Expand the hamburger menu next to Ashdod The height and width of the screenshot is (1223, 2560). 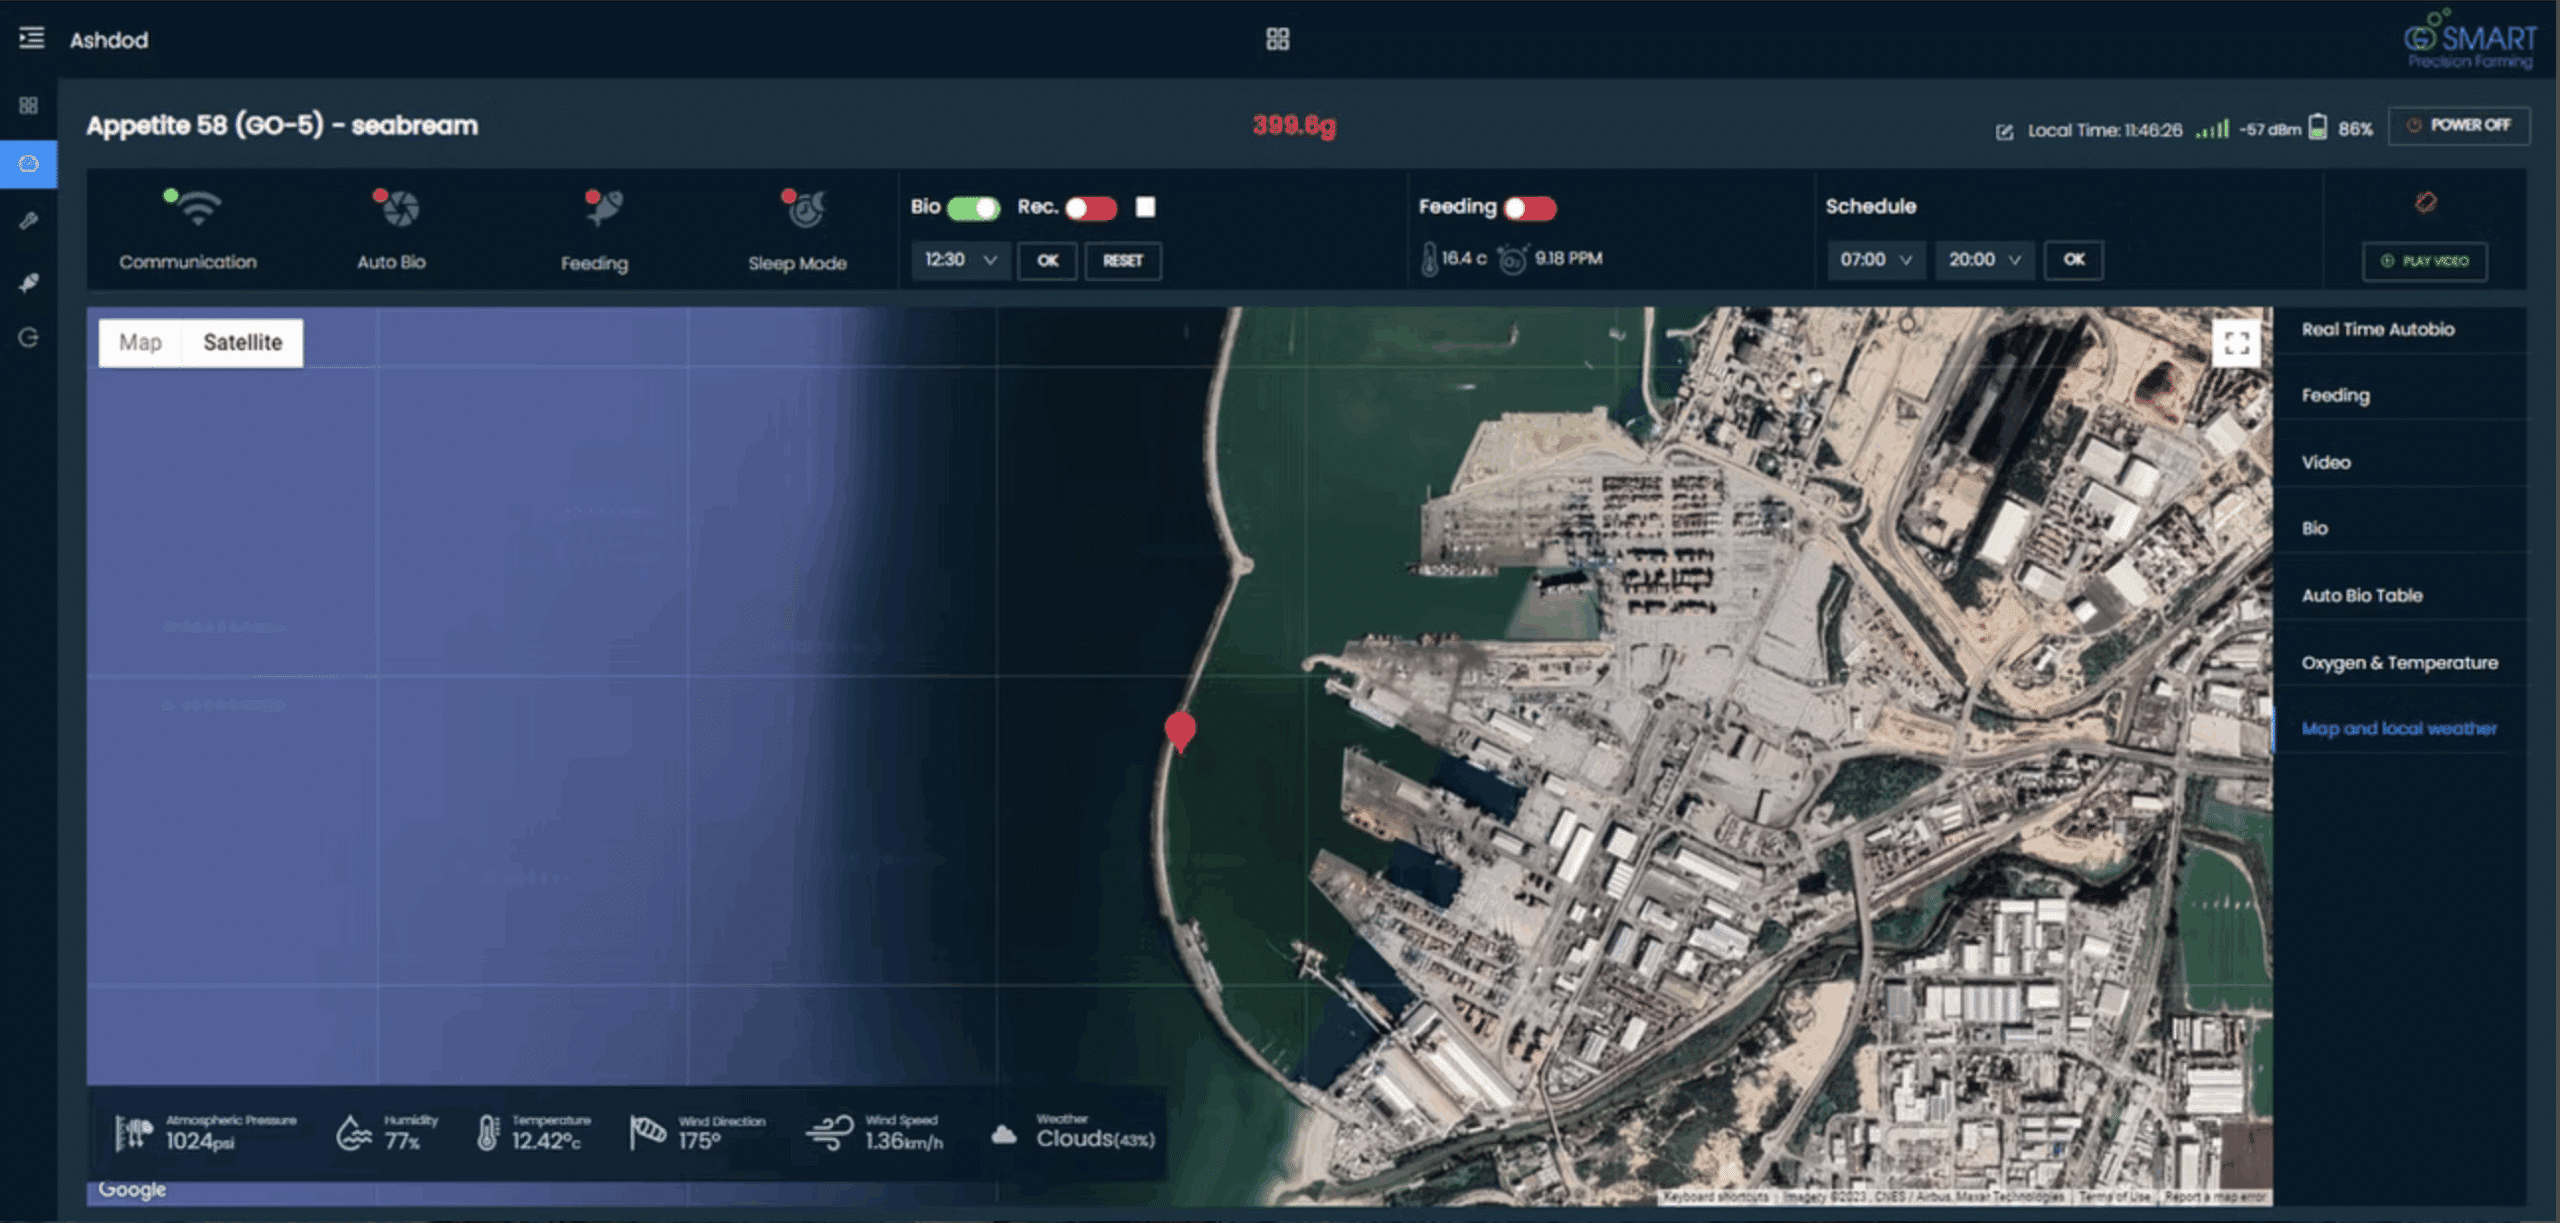coord(31,38)
